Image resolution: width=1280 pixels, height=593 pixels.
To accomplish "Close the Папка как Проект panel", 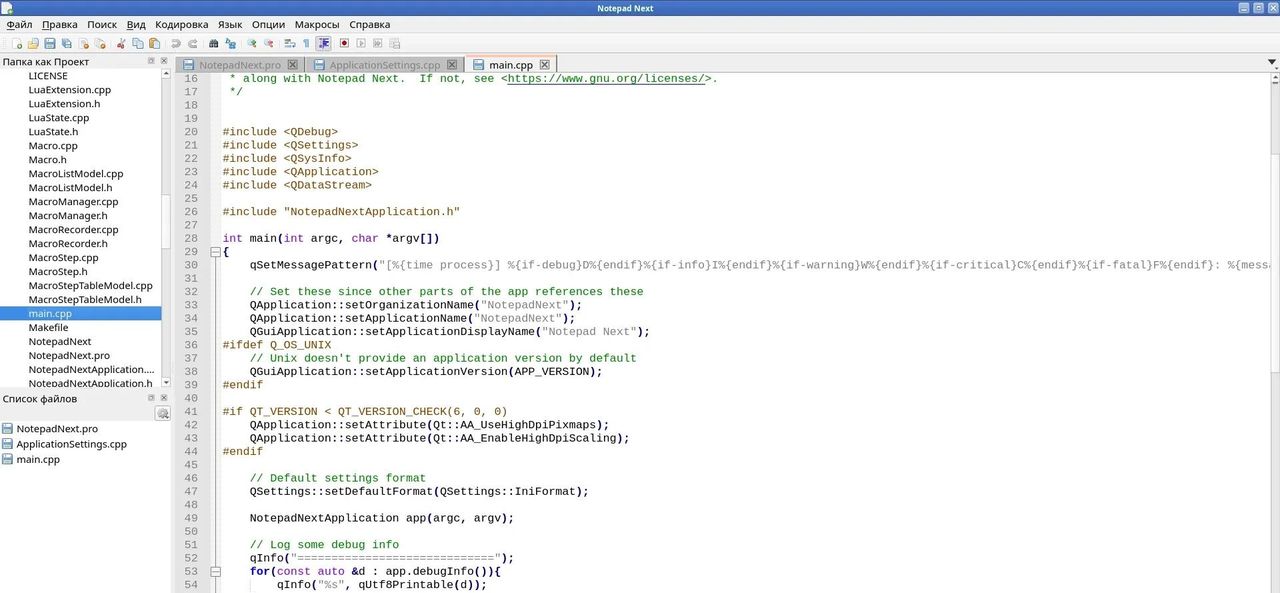I will pyautogui.click(x=165, y=61).
